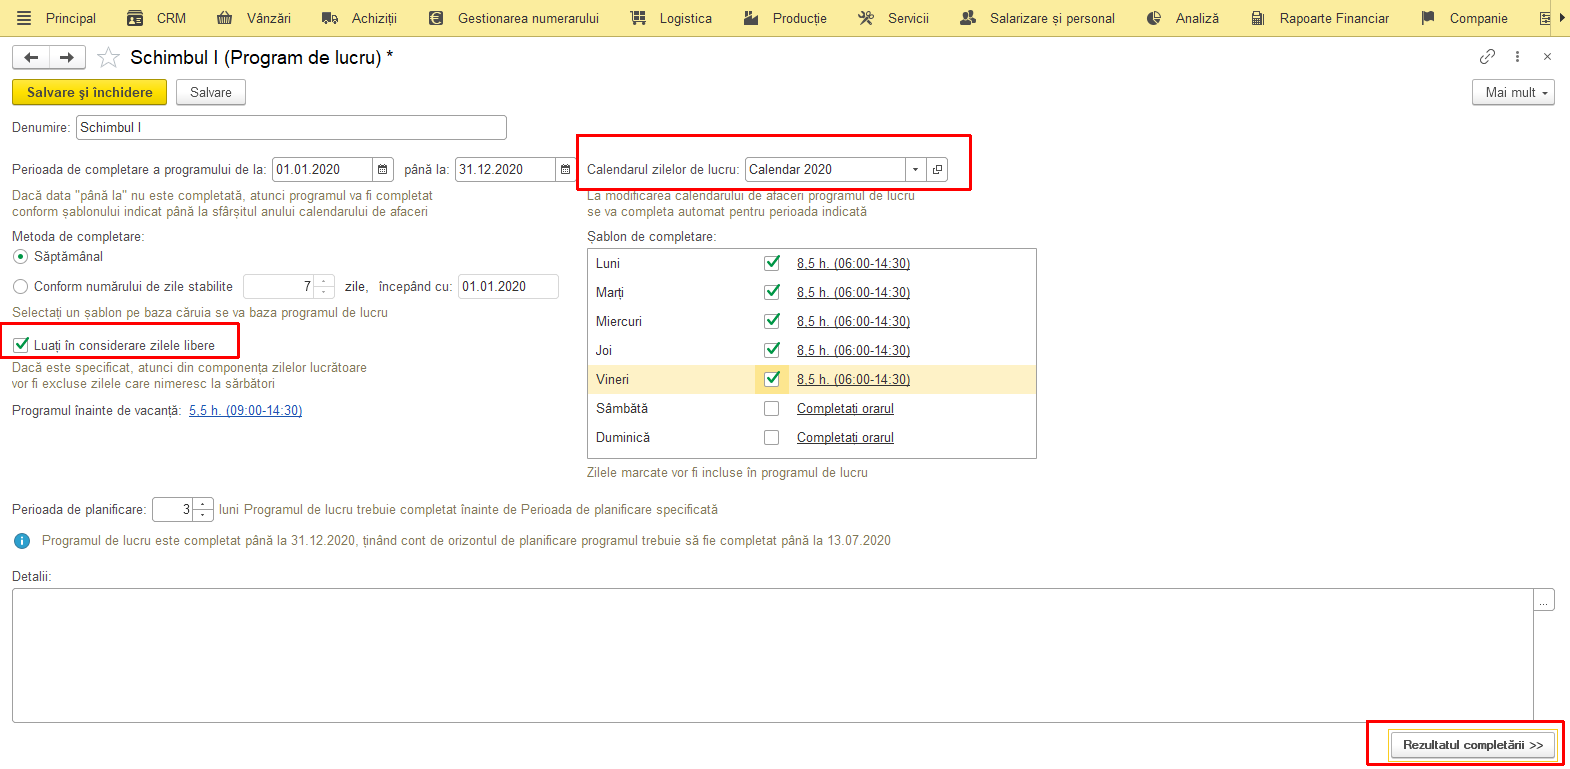Screen dimensions: 1570x769
Task: Click Rezultatul completării >> button
Action: 1472,745
